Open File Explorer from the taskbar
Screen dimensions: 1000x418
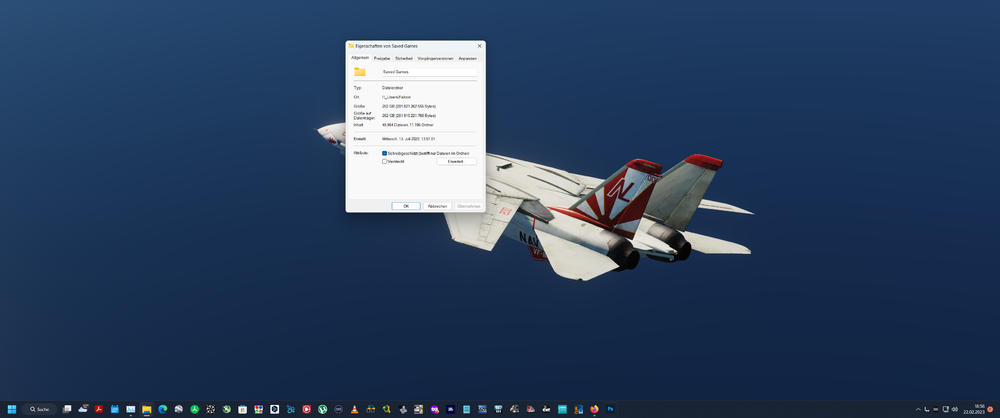147,409
